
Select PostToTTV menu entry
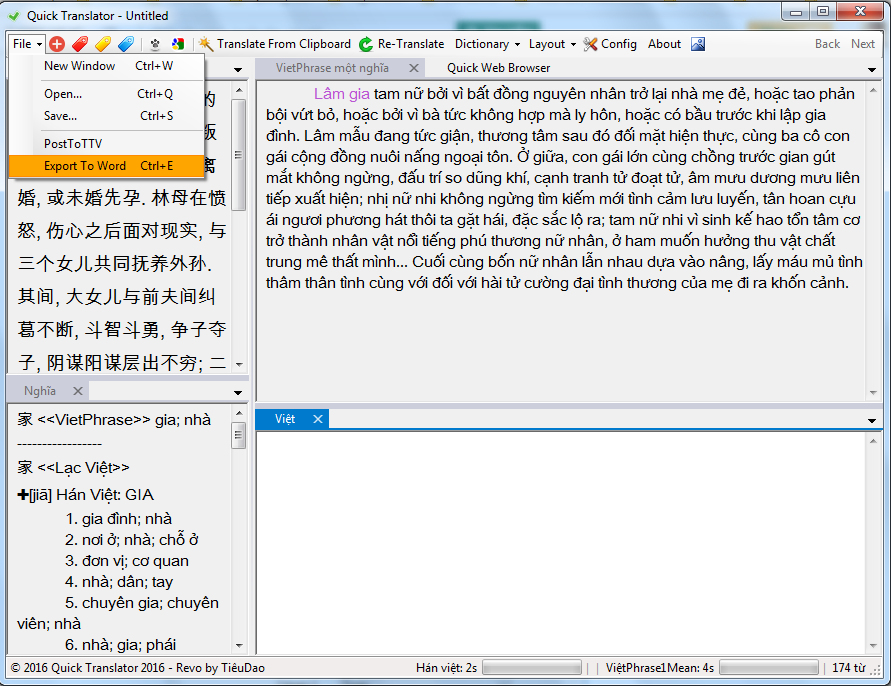pyautogui.click(x=73, y=143)
